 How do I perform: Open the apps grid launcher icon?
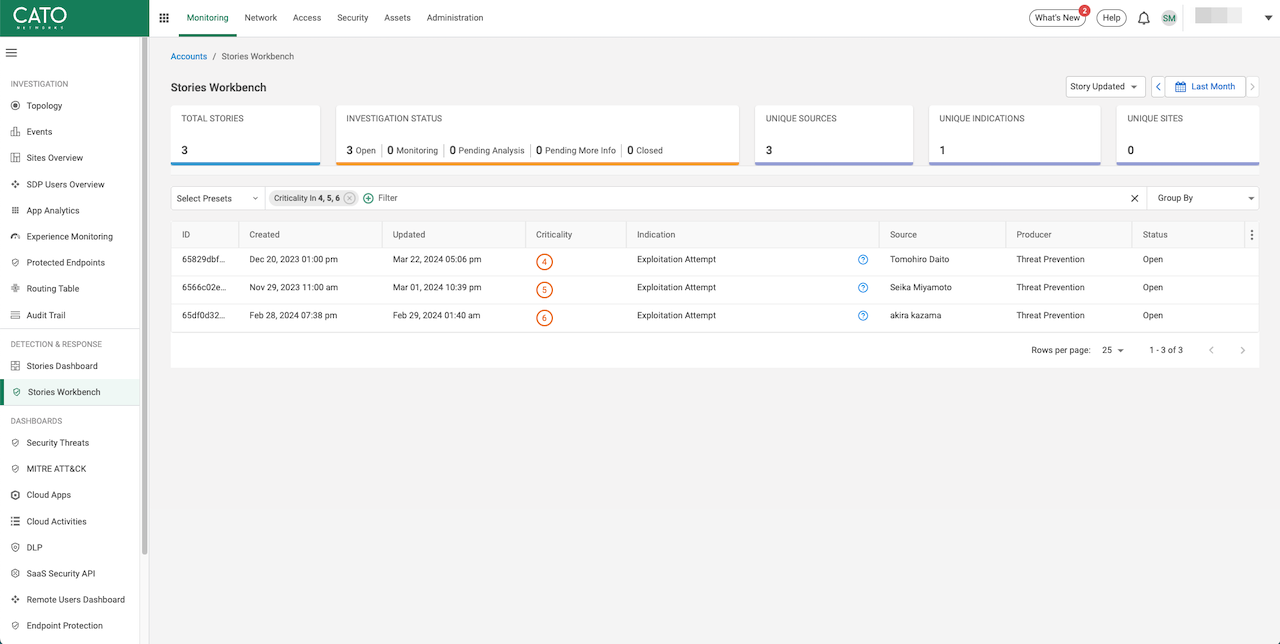(164, 18)
